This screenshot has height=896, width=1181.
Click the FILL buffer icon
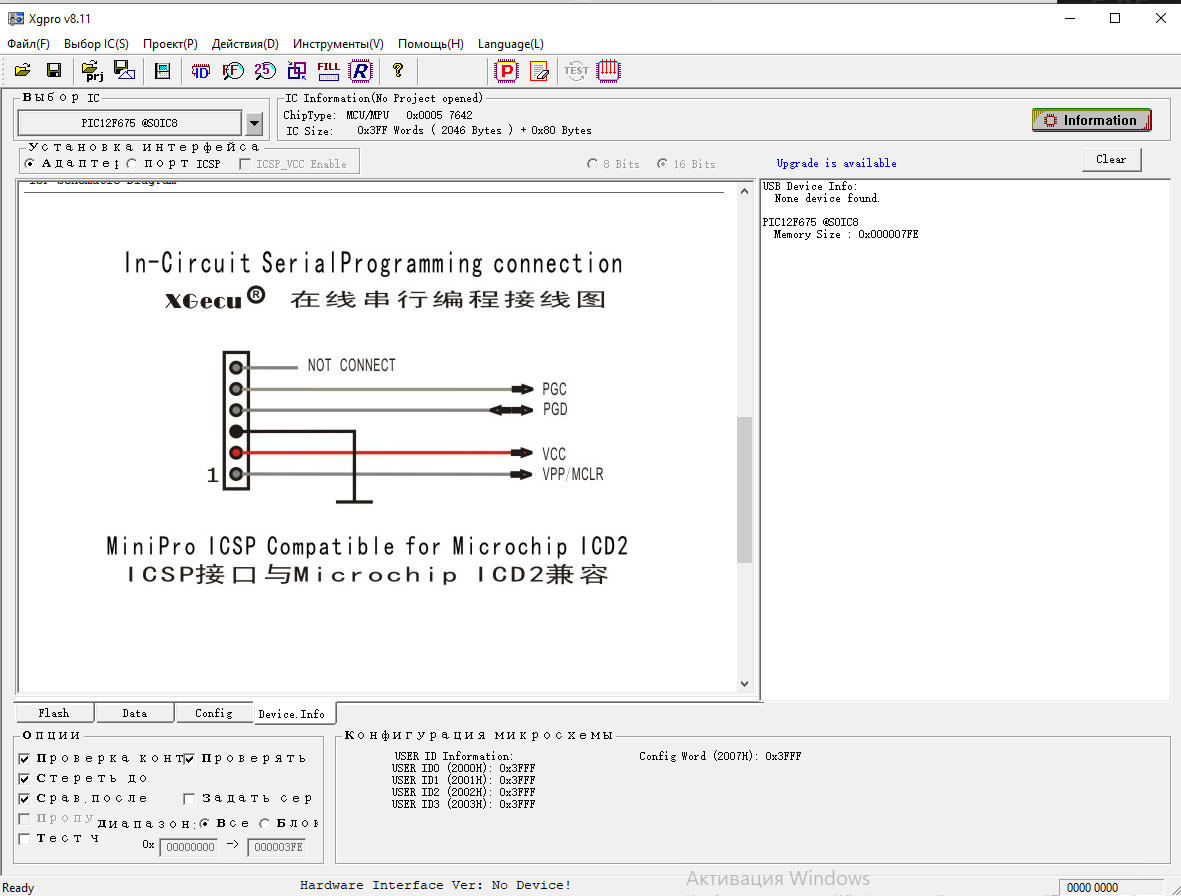(328, 70)
